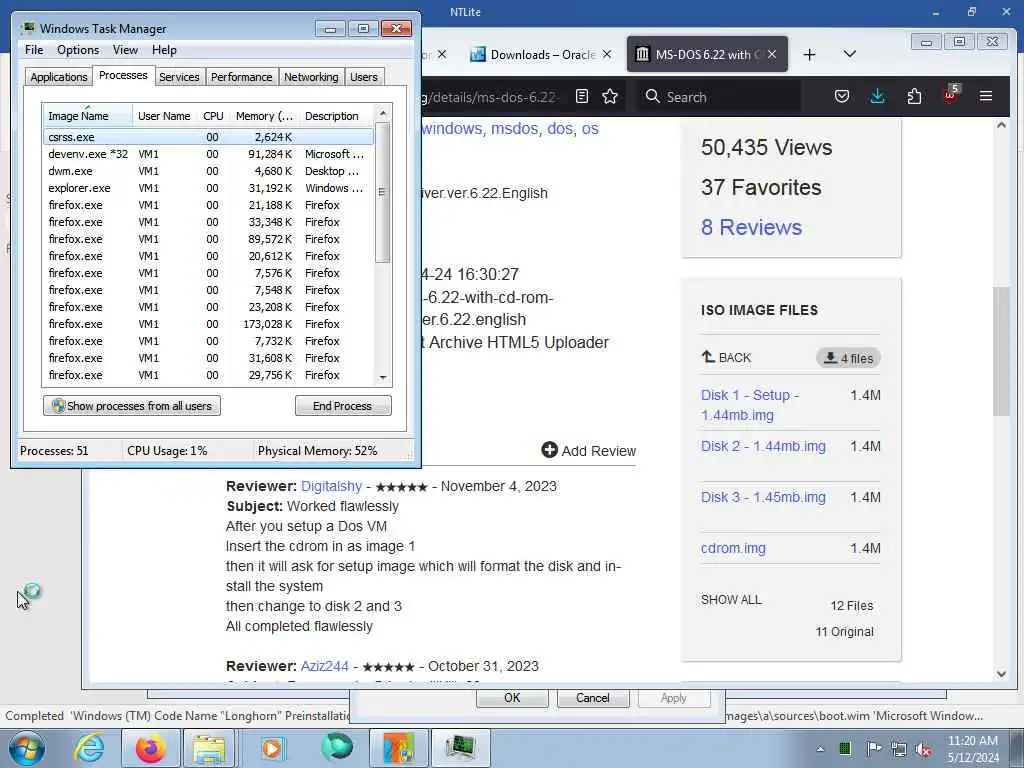Open network tray icon
Screen dimensions: 1024x768
click(x=899, y=749)
